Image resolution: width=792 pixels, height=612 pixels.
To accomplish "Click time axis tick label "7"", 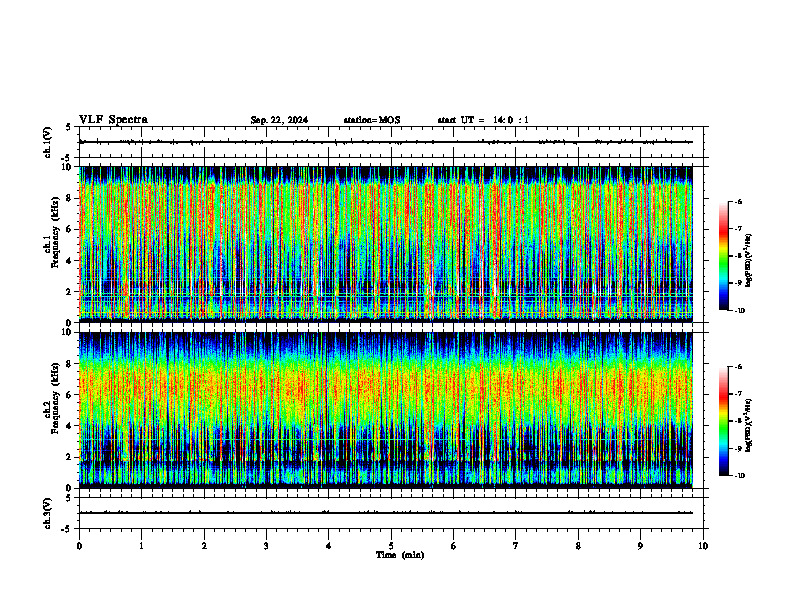I will click(516, 546).
